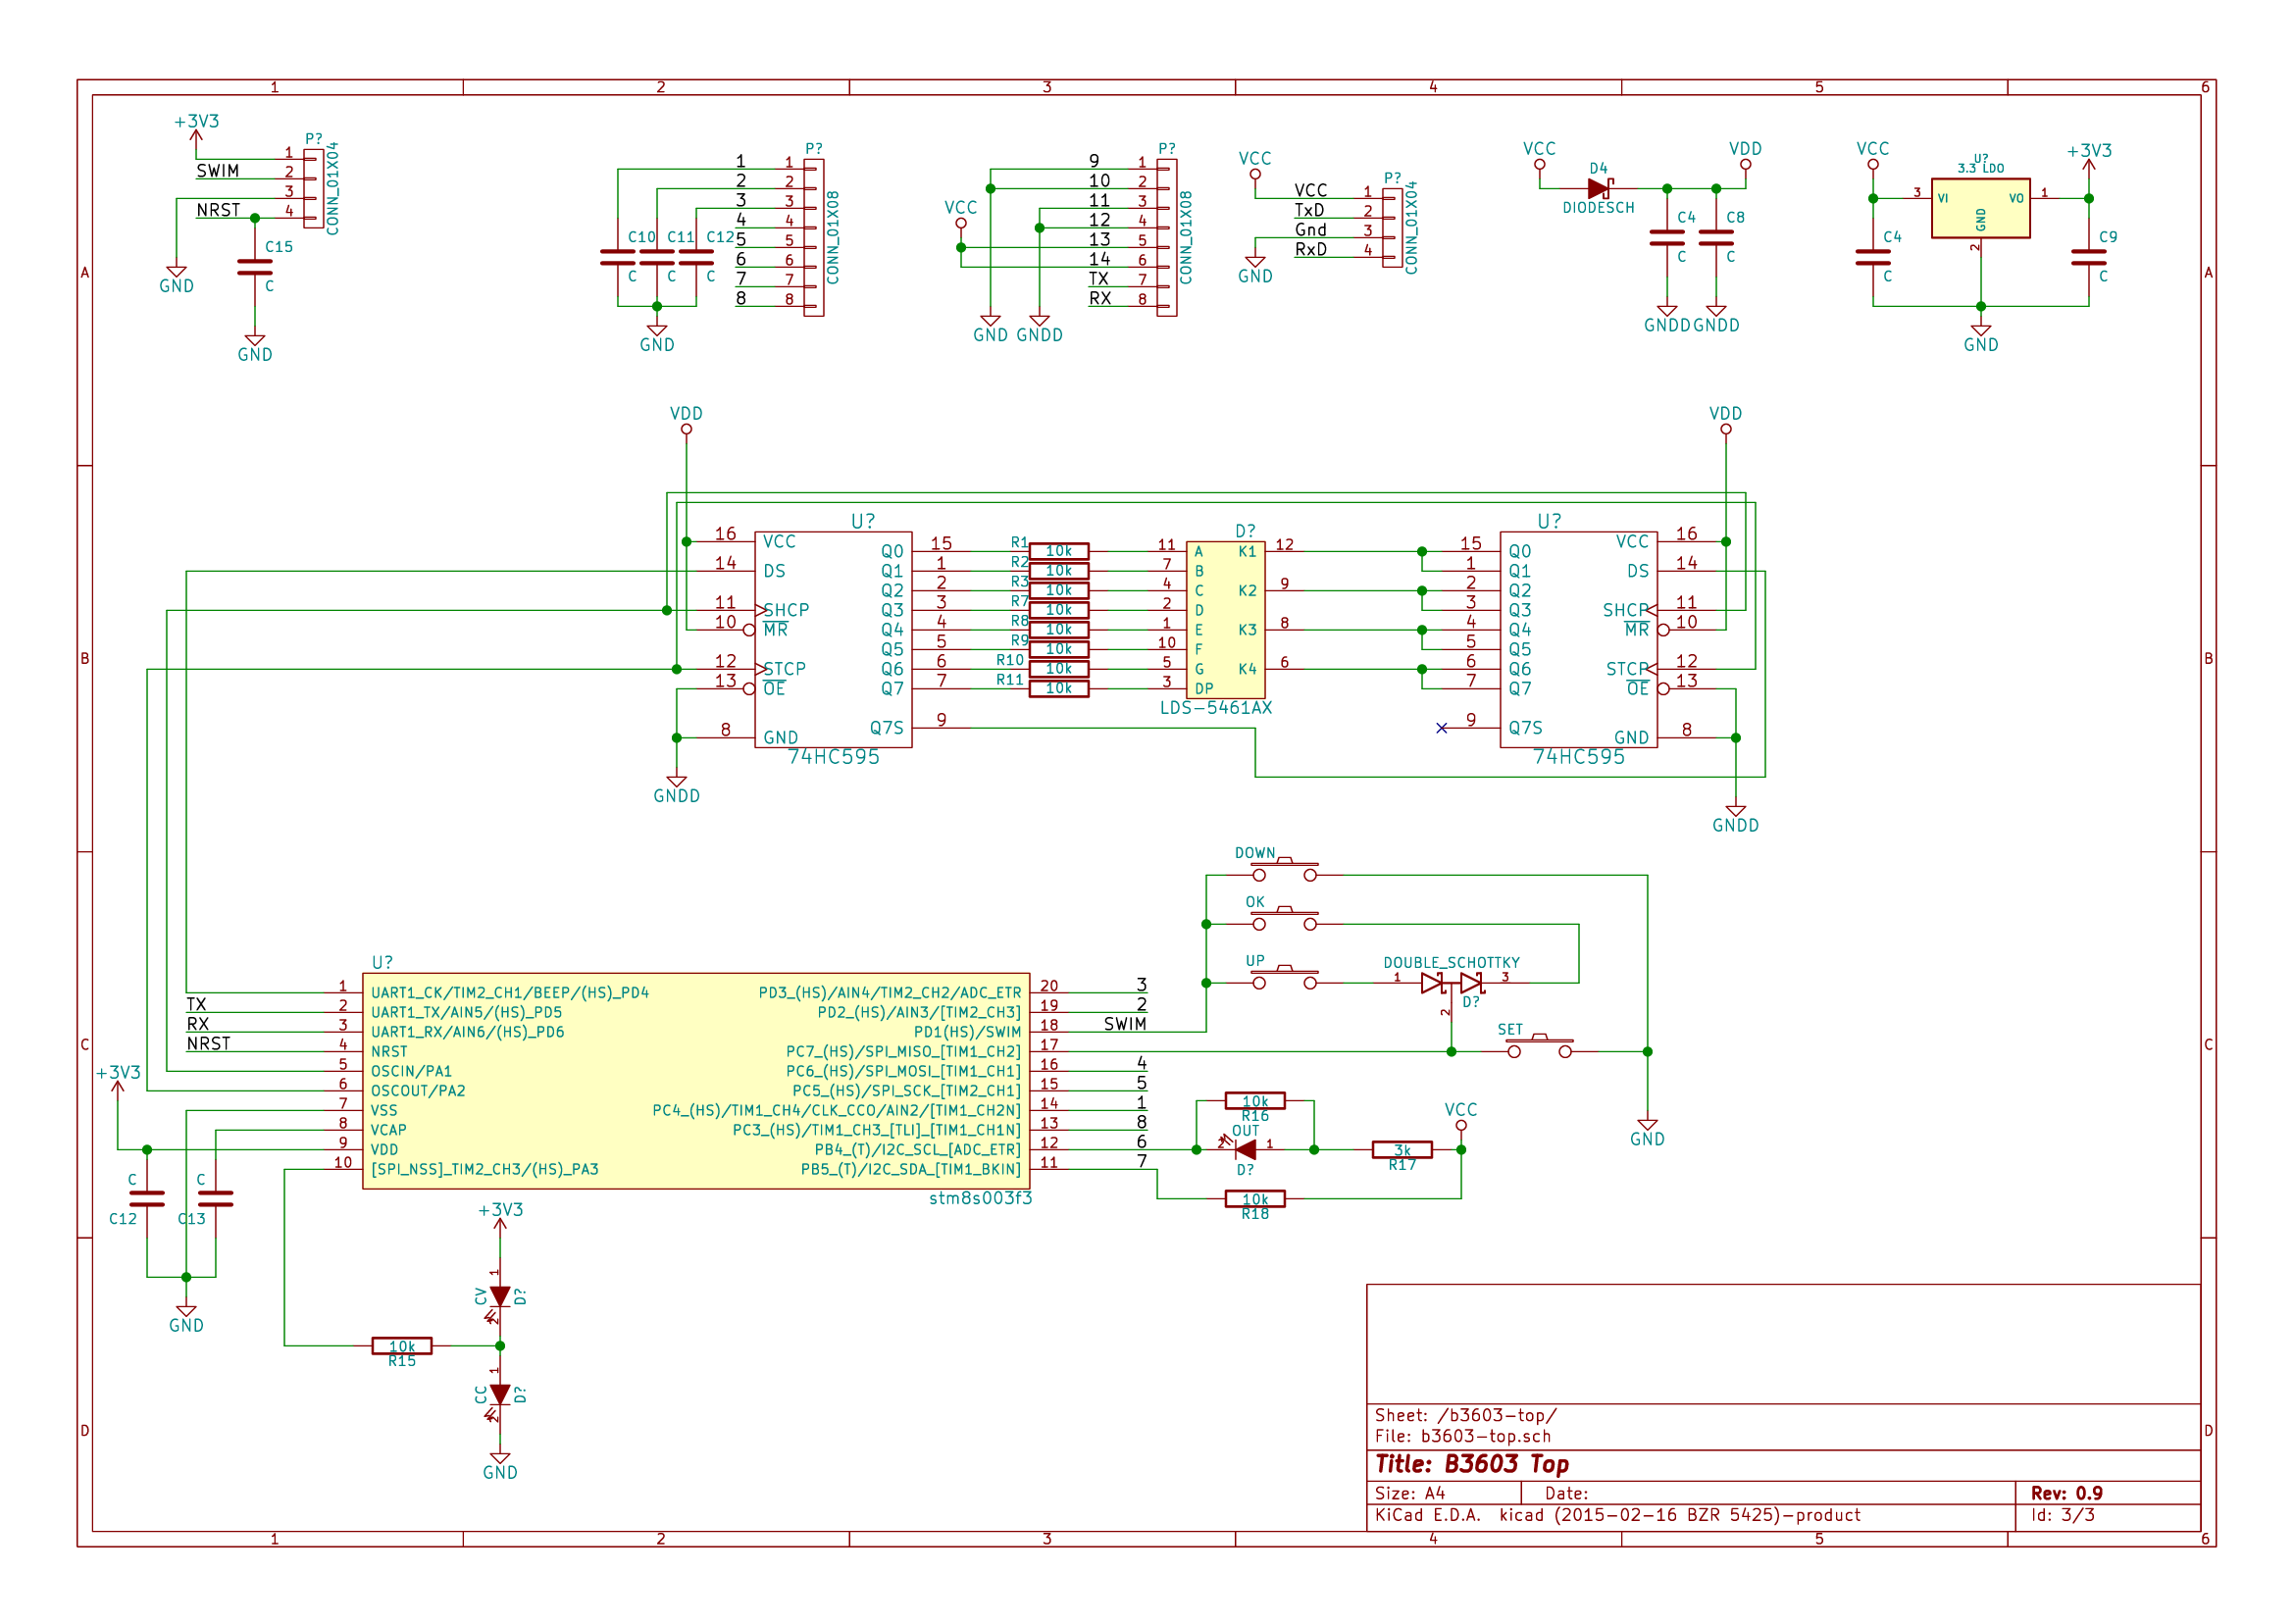Click the 3.3 LDO regulator symbol
Screen dimensions: 2294x1624
tap(1979, 208)
